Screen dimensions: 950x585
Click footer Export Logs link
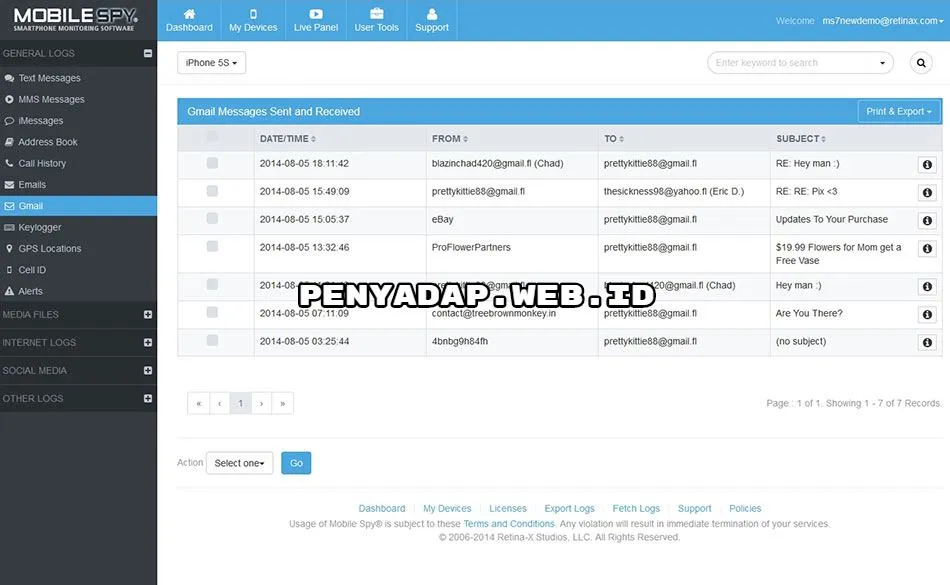coord(570,509)
